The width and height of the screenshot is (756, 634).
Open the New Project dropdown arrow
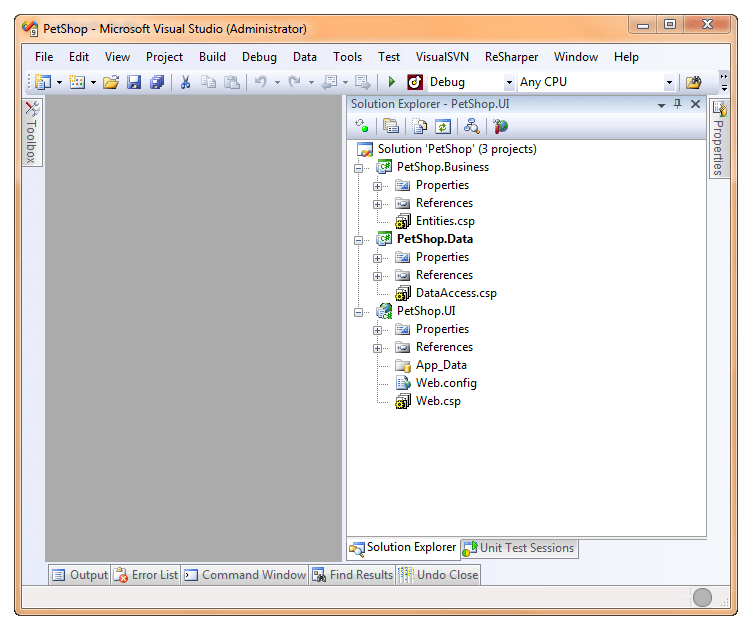[59, 82]
